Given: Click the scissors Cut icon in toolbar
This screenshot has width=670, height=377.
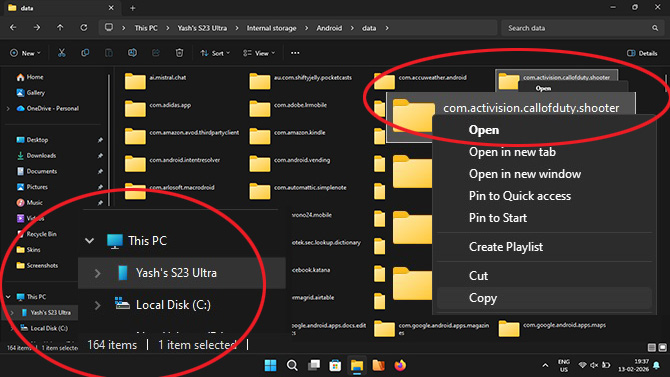Looking at the screenshot, I should 62,53.
